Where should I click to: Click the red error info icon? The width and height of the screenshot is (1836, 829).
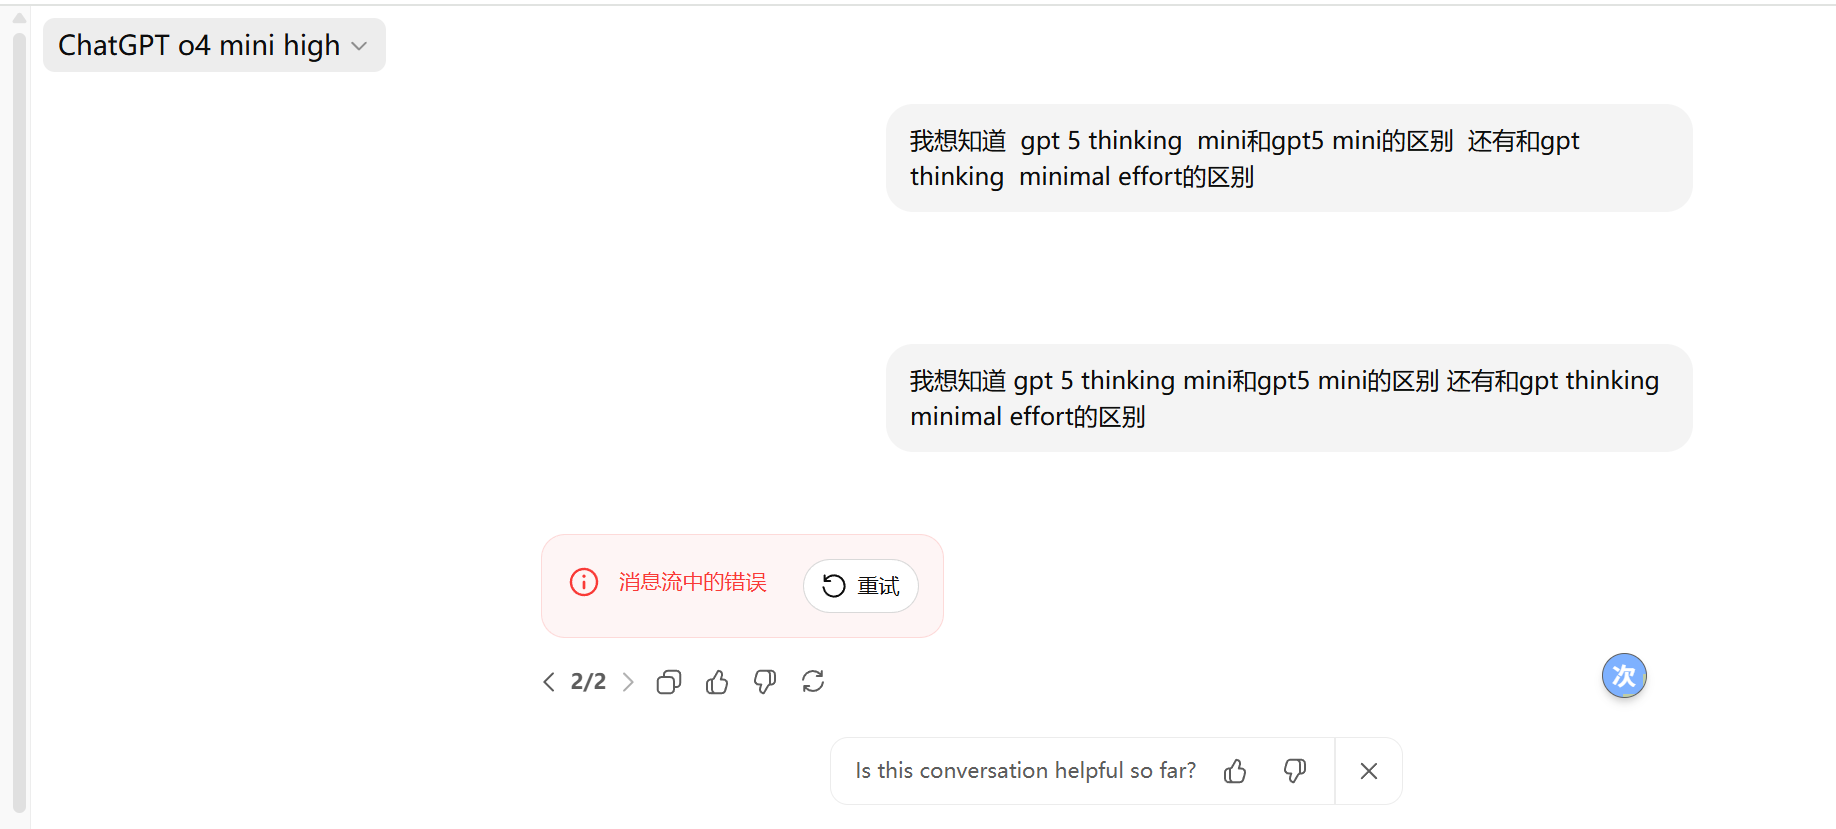[x=584, y=582]
